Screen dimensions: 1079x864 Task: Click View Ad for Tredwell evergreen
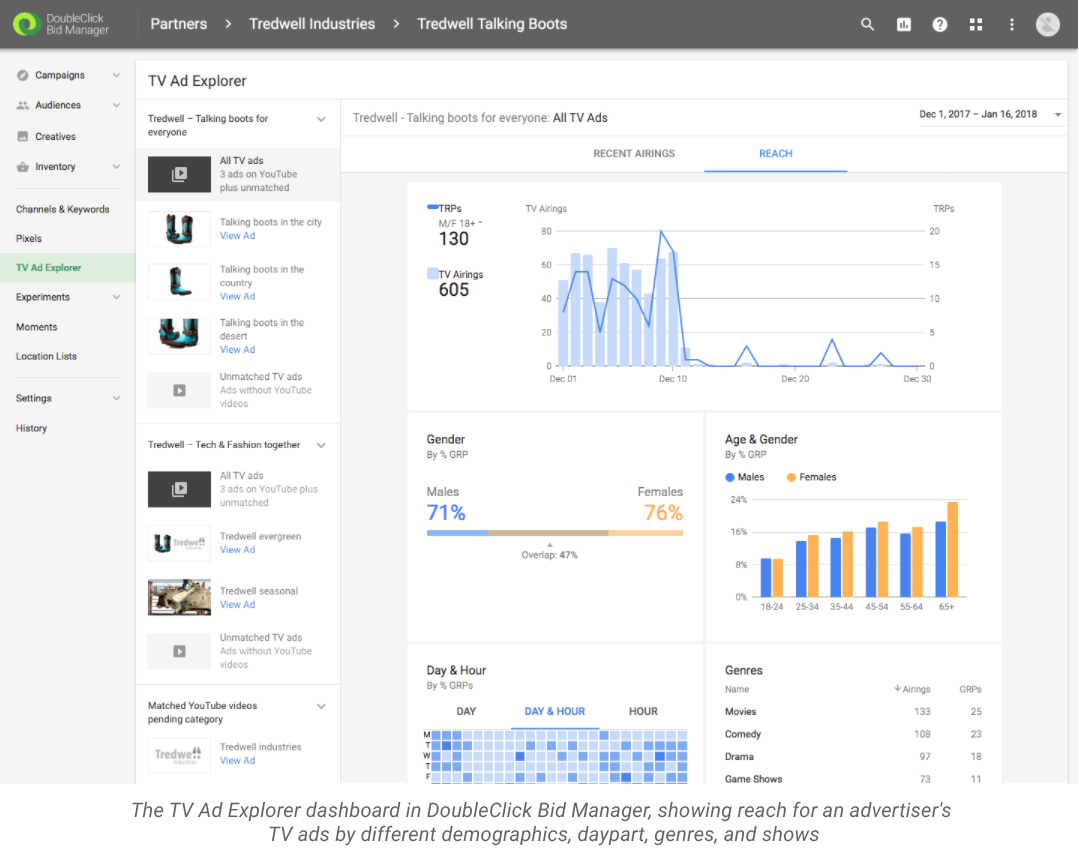(x=237, y=550)
